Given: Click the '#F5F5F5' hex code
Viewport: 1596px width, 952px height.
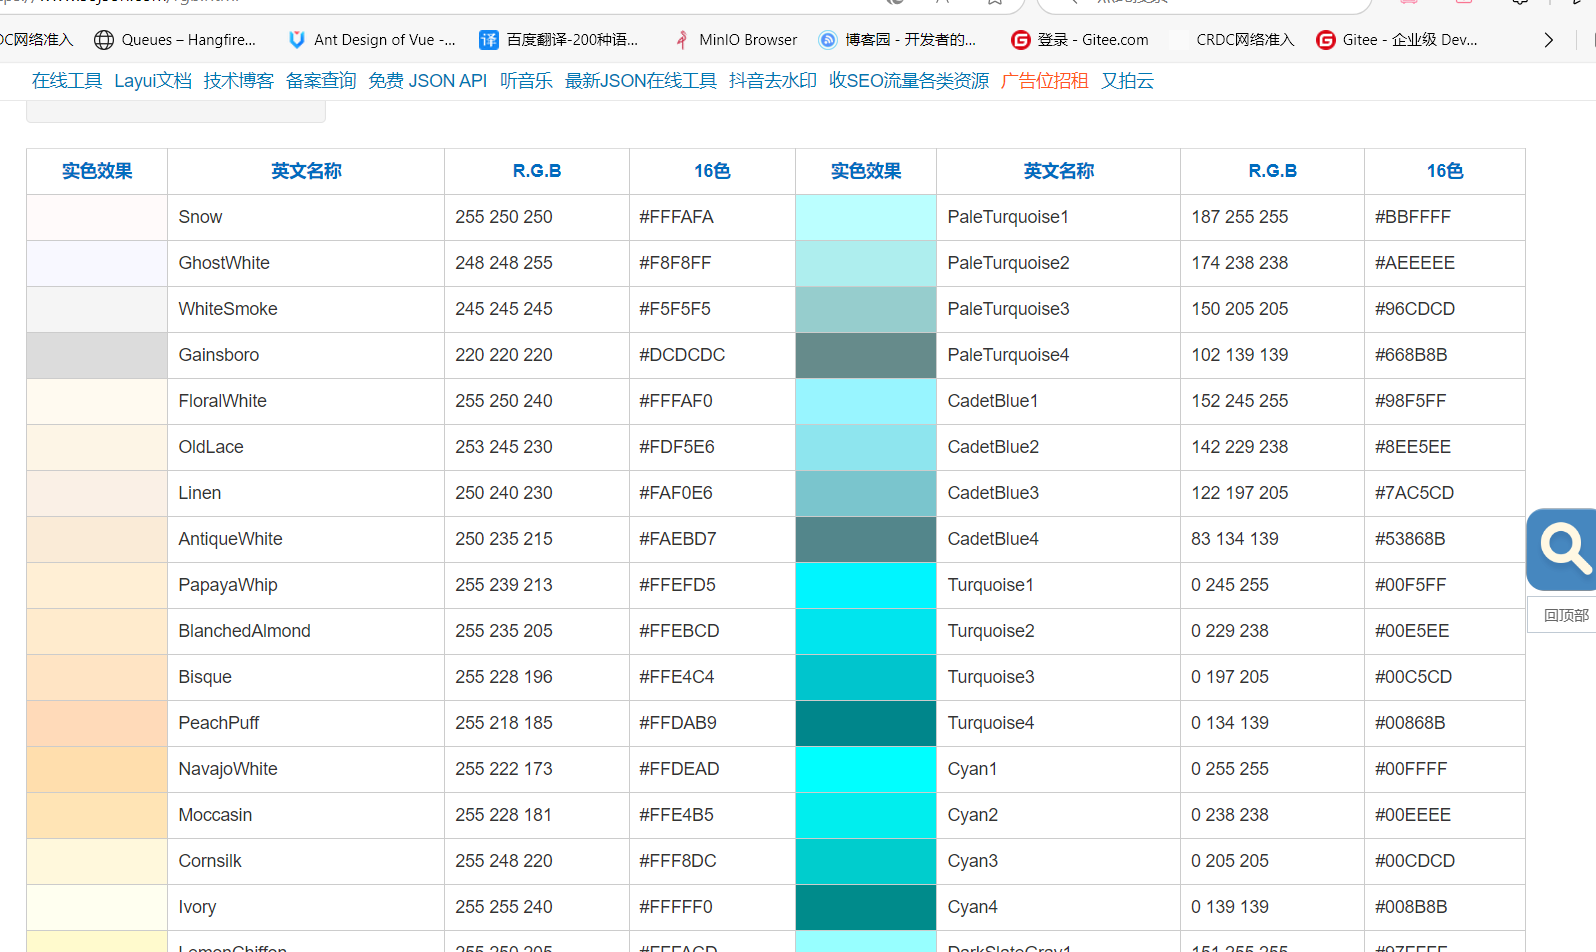Looking at the screenshot, I should click(x=675, y=309).
